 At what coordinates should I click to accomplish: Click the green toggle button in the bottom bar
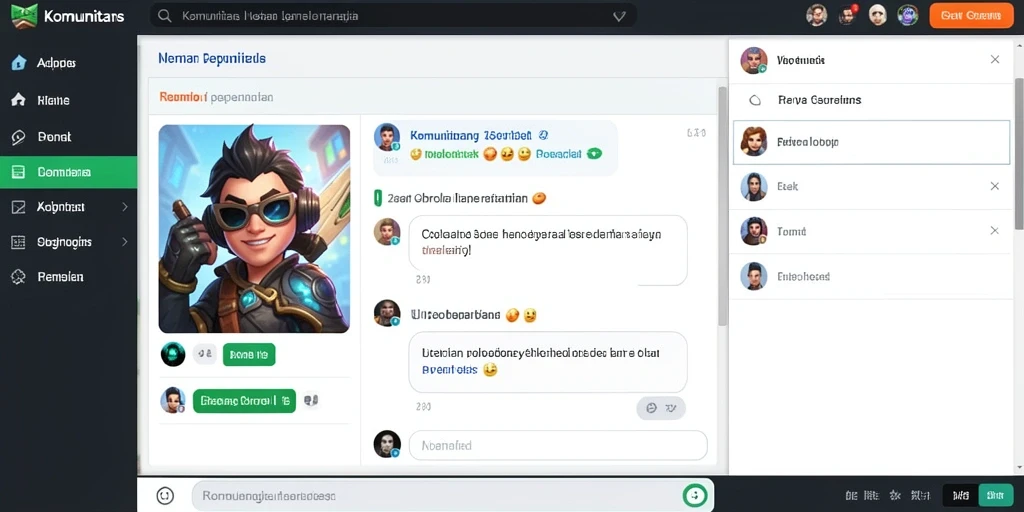coord(996,496)
